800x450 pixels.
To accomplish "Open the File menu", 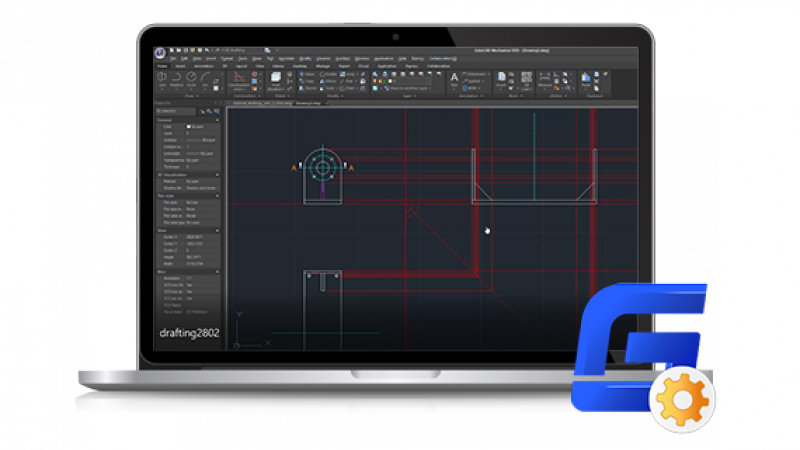I will pyautogui.click(x=172, y=58).
